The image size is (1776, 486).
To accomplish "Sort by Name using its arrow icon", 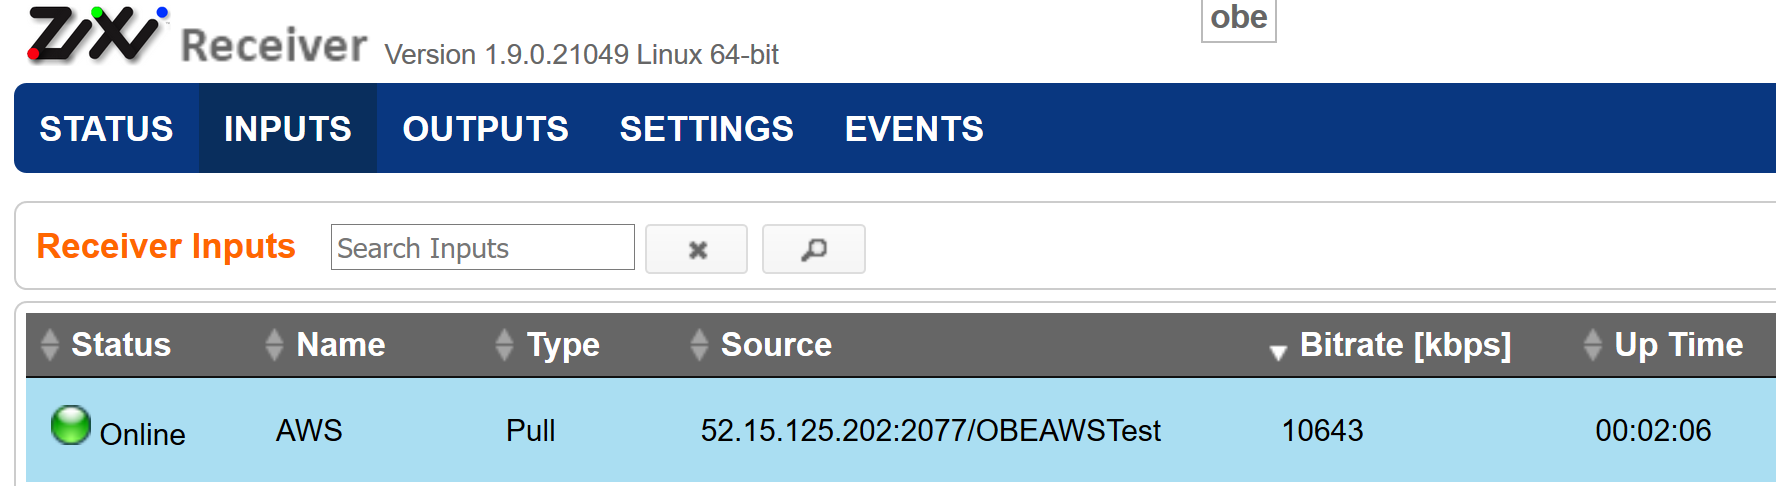I will [x=274, y=345].
